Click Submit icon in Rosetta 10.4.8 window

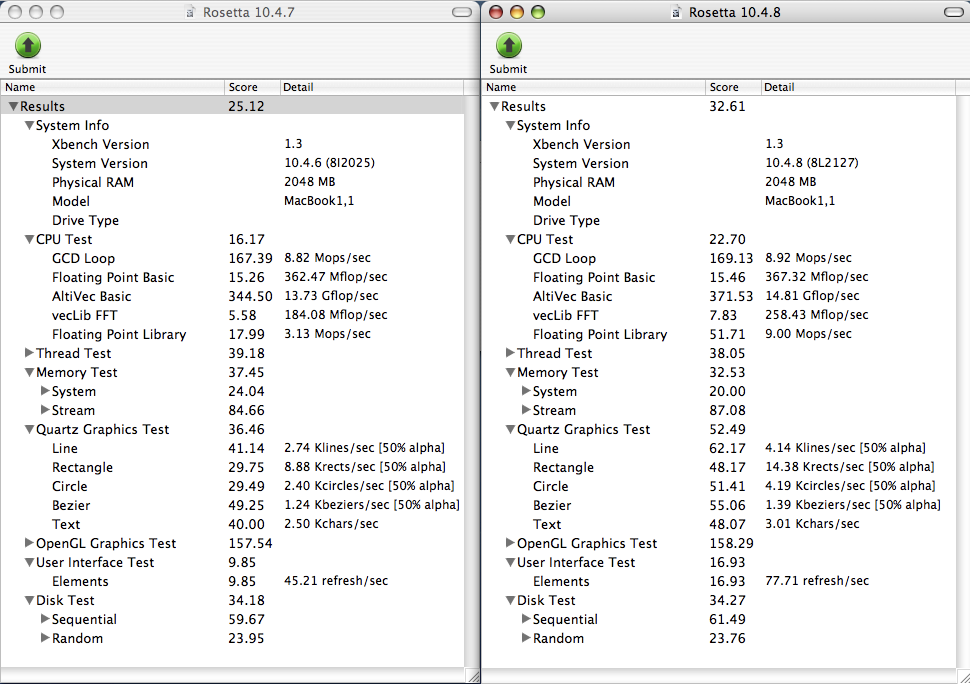[509, 45]
